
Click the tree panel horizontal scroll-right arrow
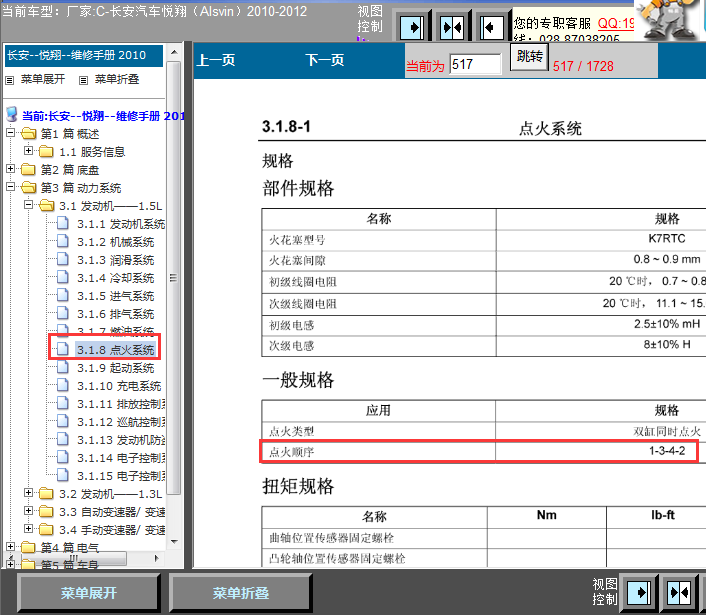coord(156,558)
